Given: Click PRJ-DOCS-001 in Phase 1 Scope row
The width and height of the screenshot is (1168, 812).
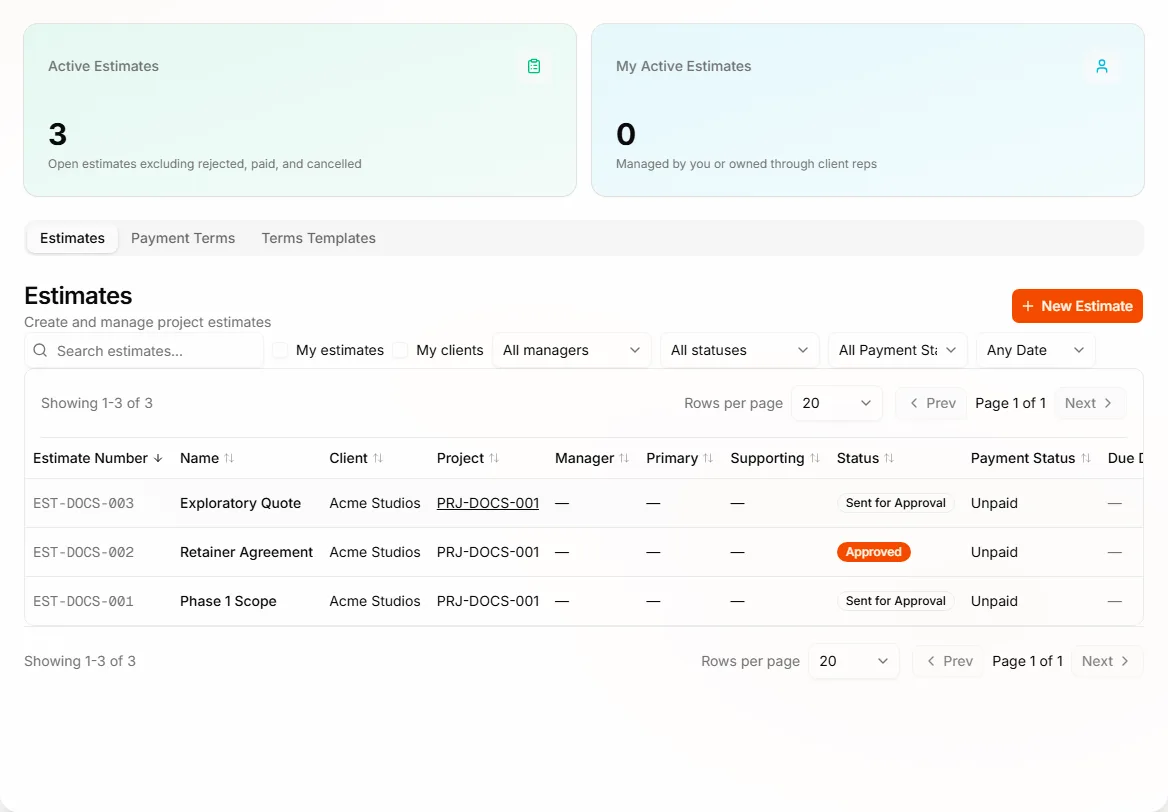Looking at the screenshot, I should pos(488,601).
